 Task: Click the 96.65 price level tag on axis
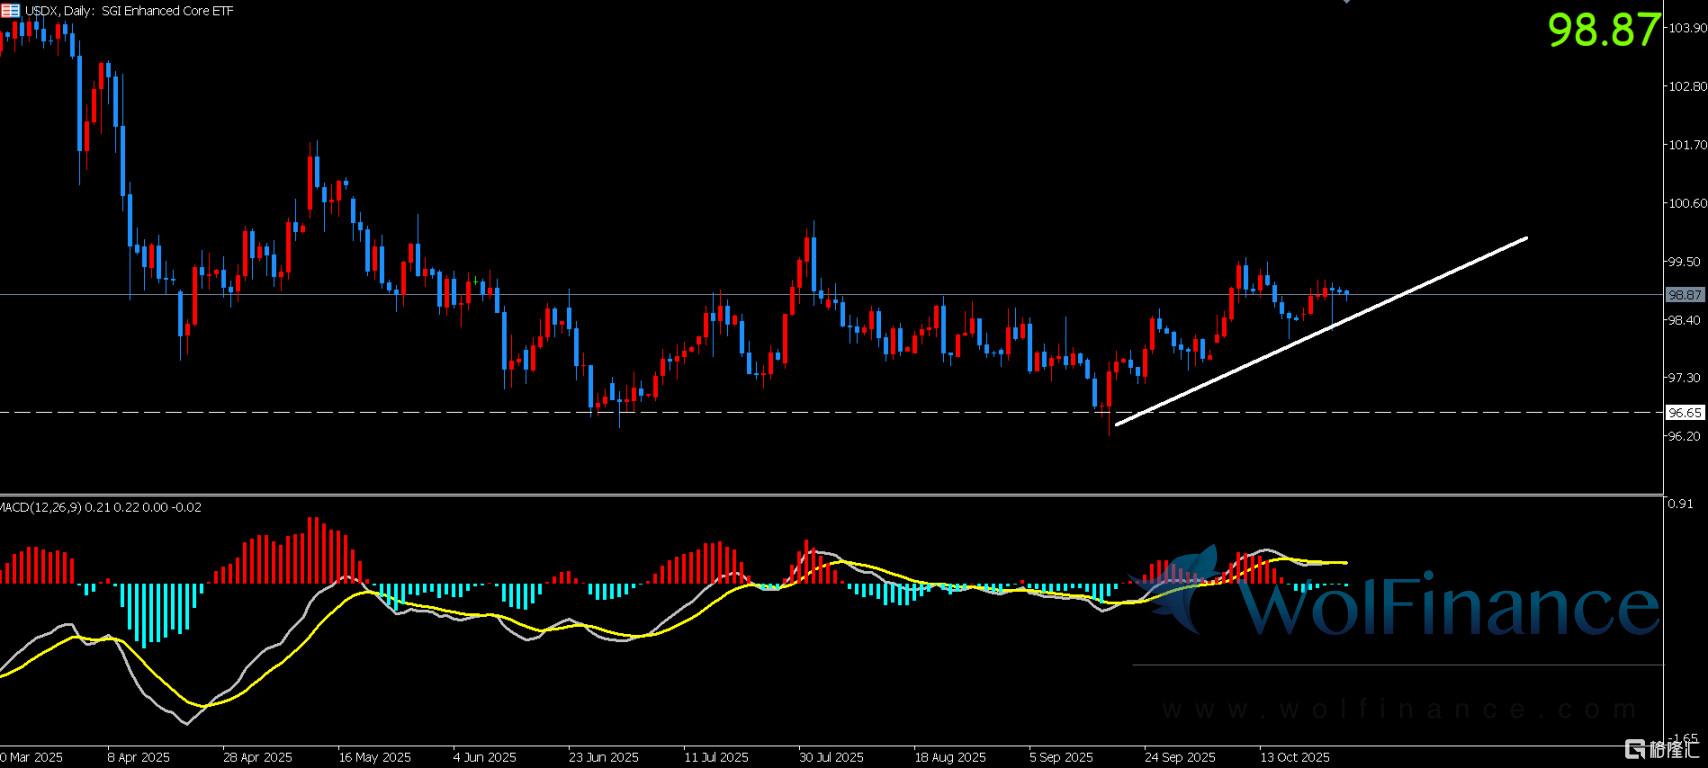[x=1685, y=412]
